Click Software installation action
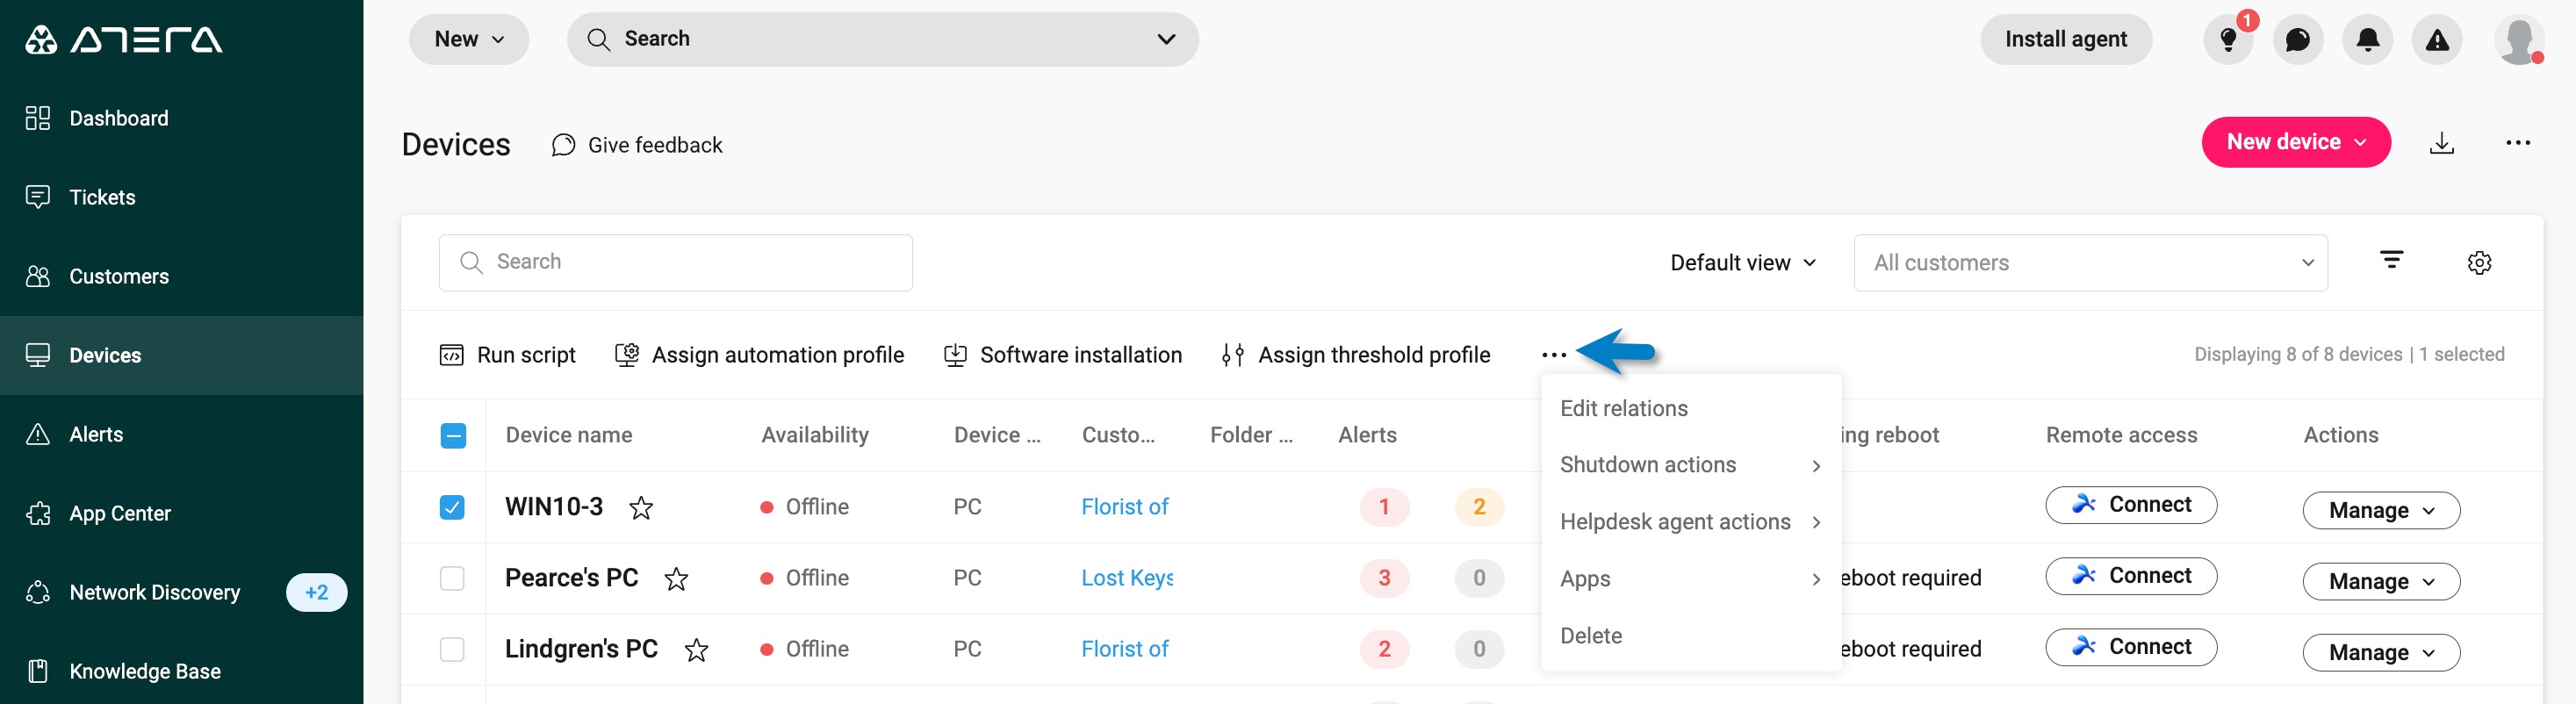The image size is (2576, 704). click(x=1063, y=355)
